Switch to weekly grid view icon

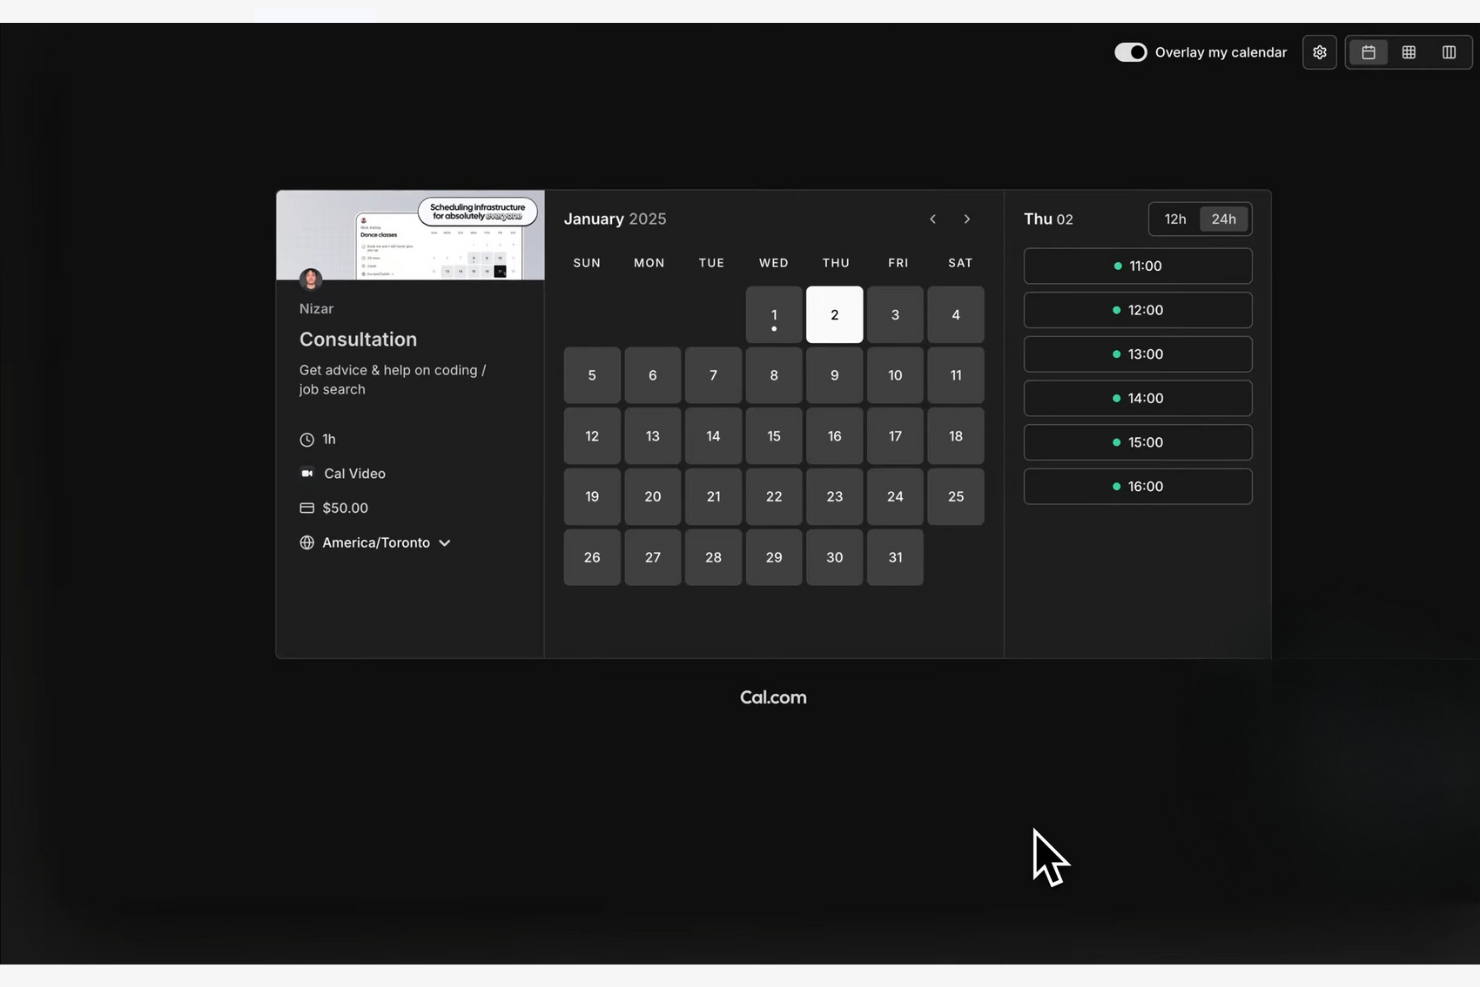coord(1408,52)
